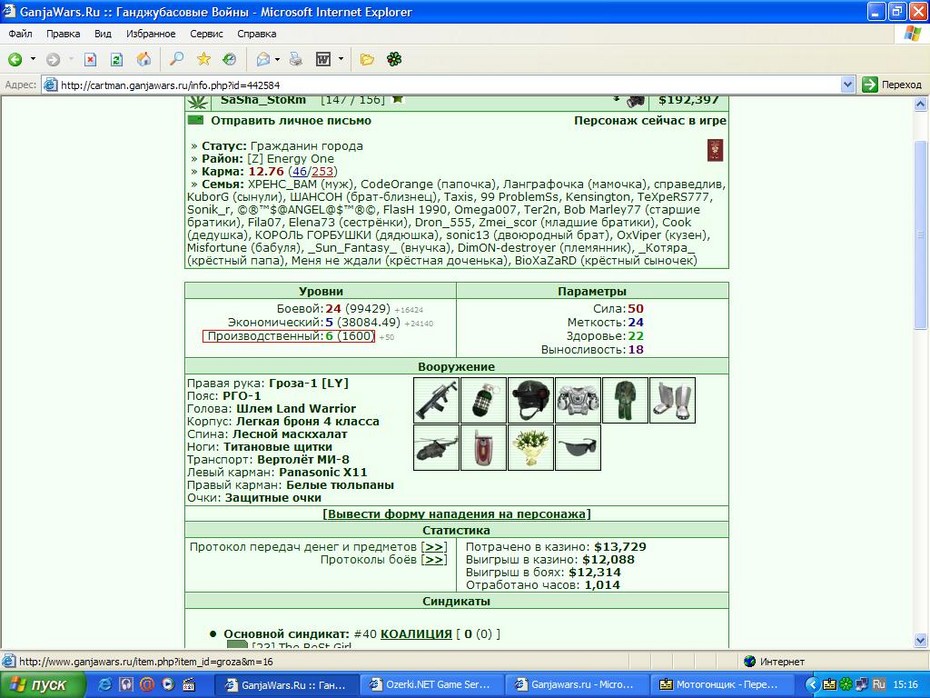The width and height of the screenshot is (930, 698).
Task: Go to Home page icon
Action: tap(144, 59)
